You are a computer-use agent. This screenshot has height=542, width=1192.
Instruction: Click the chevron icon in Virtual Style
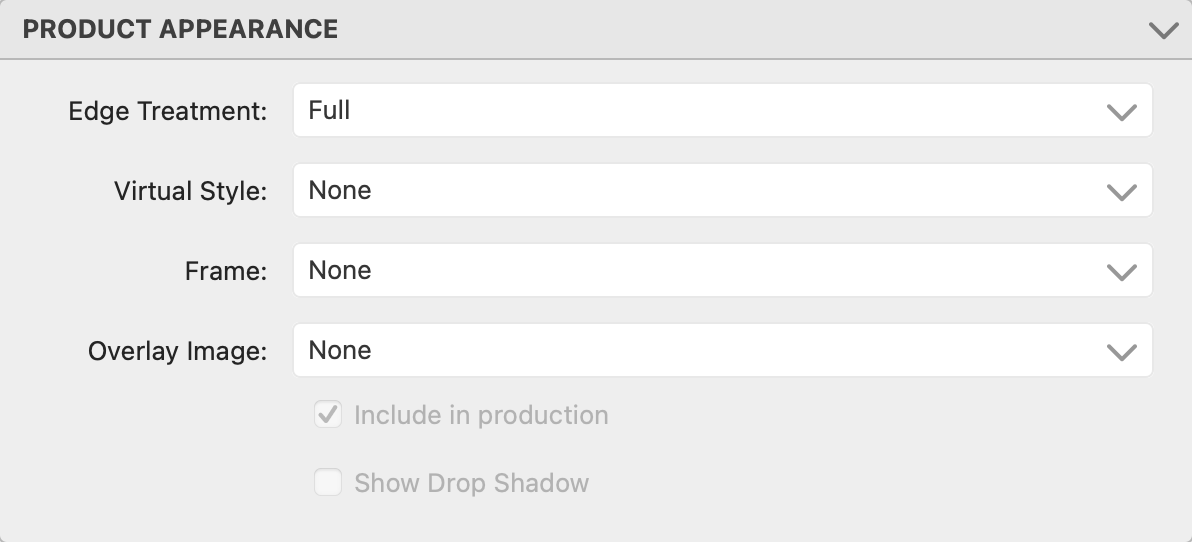click(x=1122, y=192)
